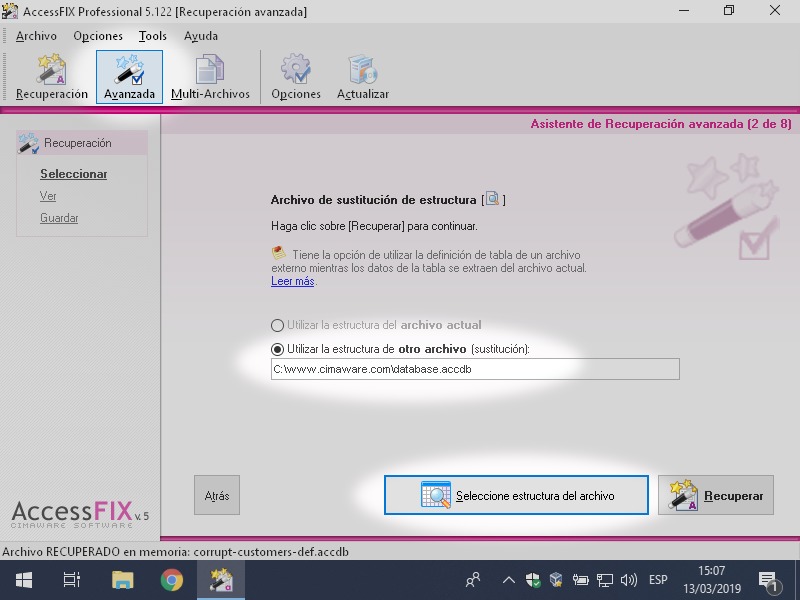Open the Archivo menu
This screenshot has width=800, height=600.
(x=36, y=36)
